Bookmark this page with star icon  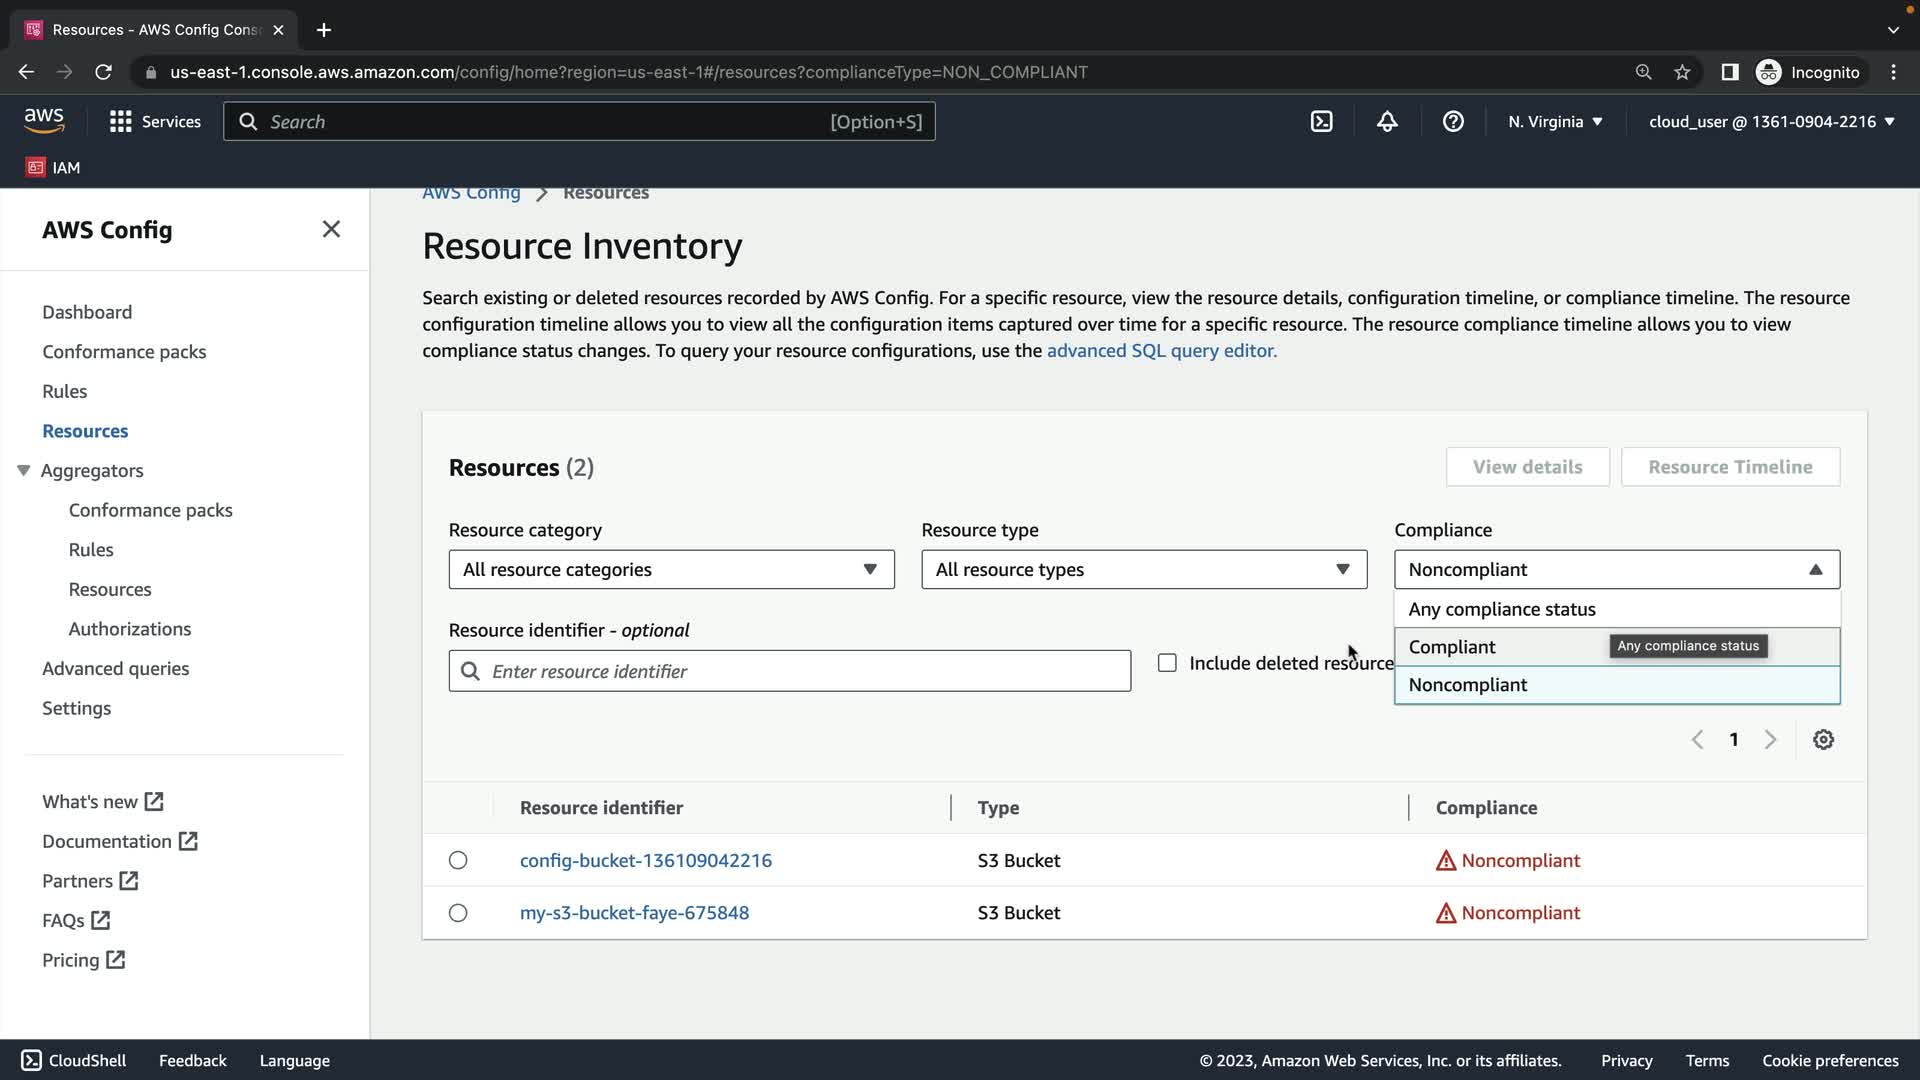[1682, 72]
